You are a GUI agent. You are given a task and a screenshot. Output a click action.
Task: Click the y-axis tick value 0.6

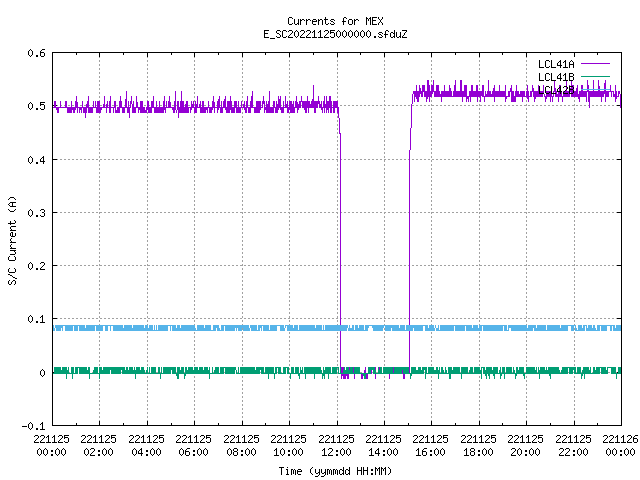(36, 53)
